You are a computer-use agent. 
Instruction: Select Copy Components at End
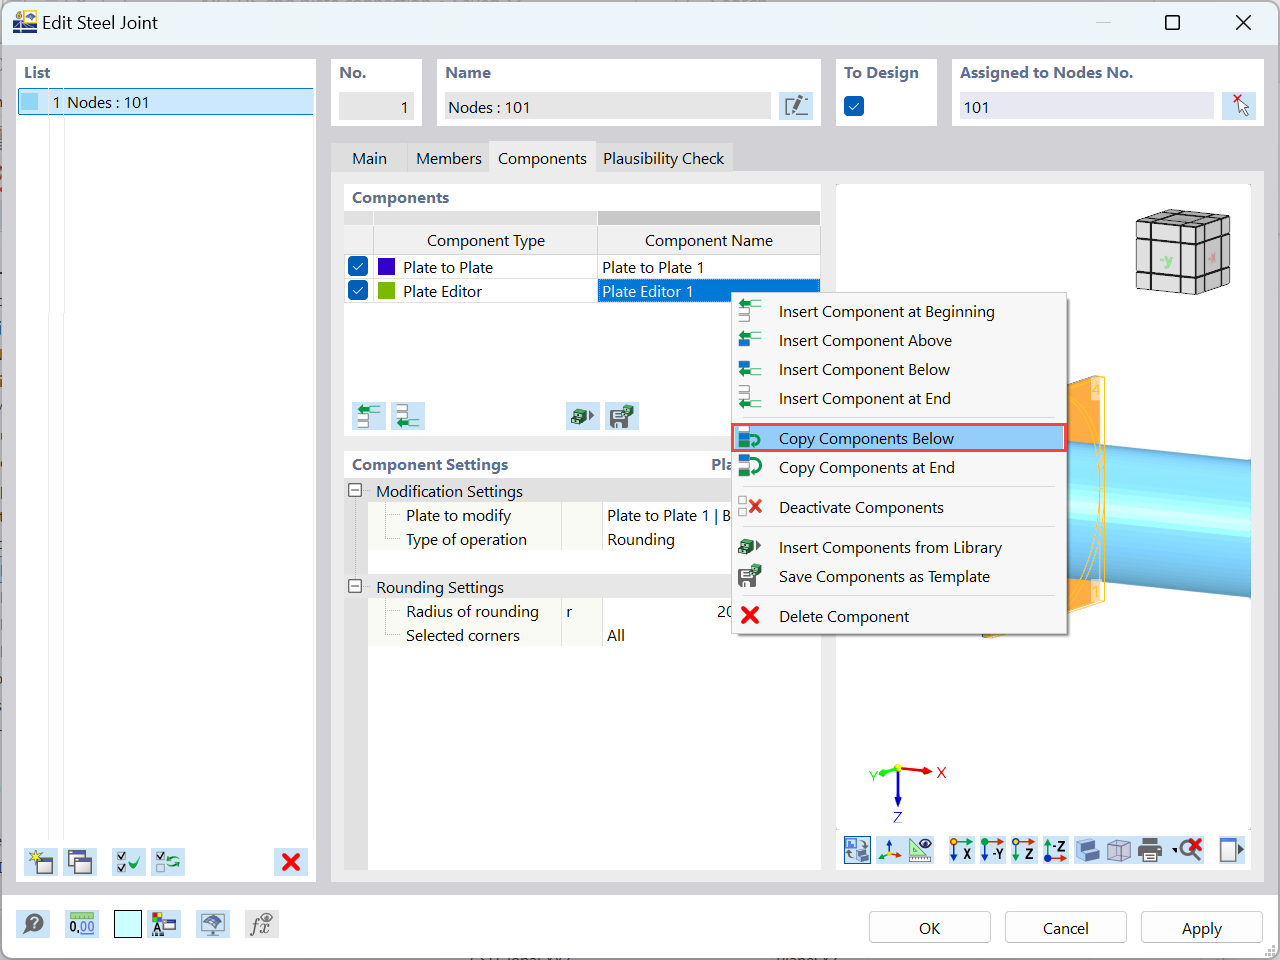point(900,468)
